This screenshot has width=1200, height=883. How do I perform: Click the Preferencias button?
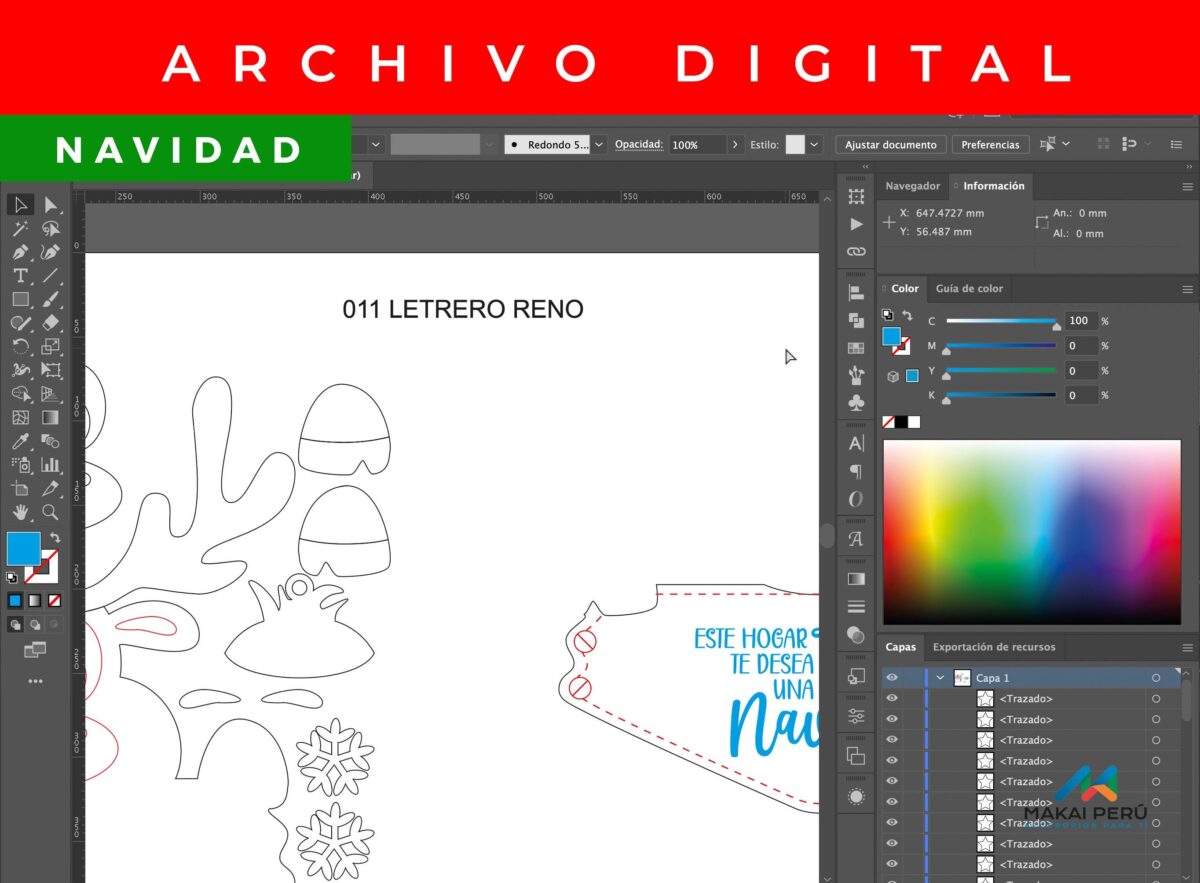coord(990,145)
